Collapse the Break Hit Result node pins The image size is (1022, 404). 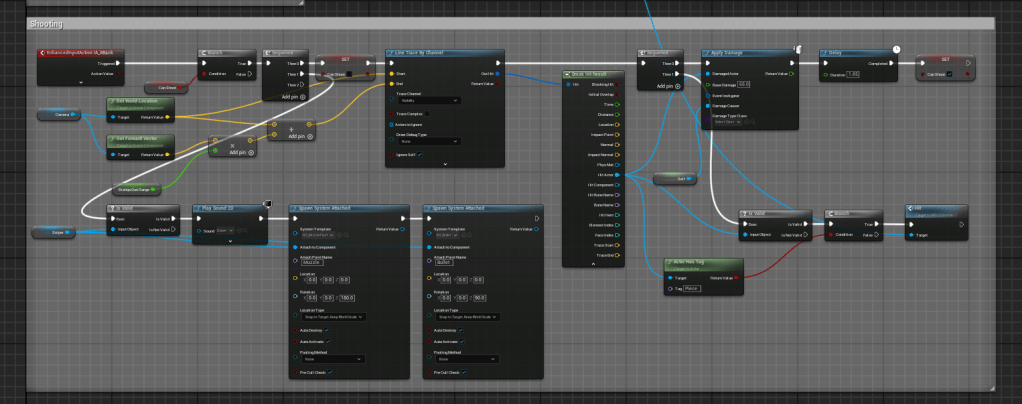[x=593, y=265]
